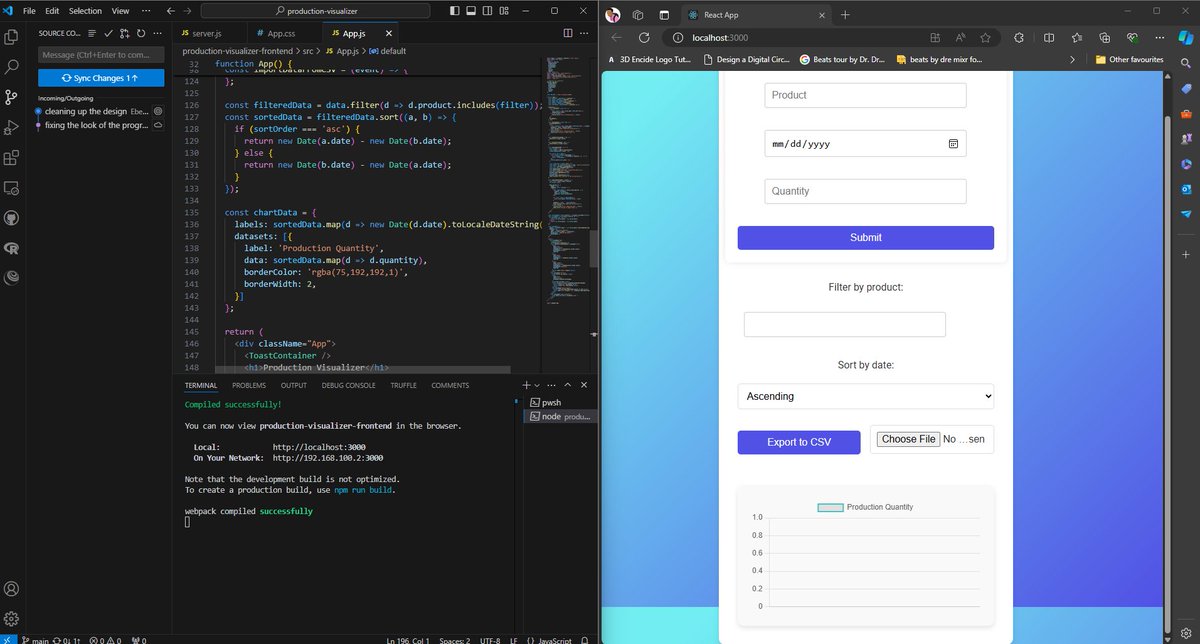Switch to the PROBLEMS panel tab
1200x644 pixels.
point(249,385)
